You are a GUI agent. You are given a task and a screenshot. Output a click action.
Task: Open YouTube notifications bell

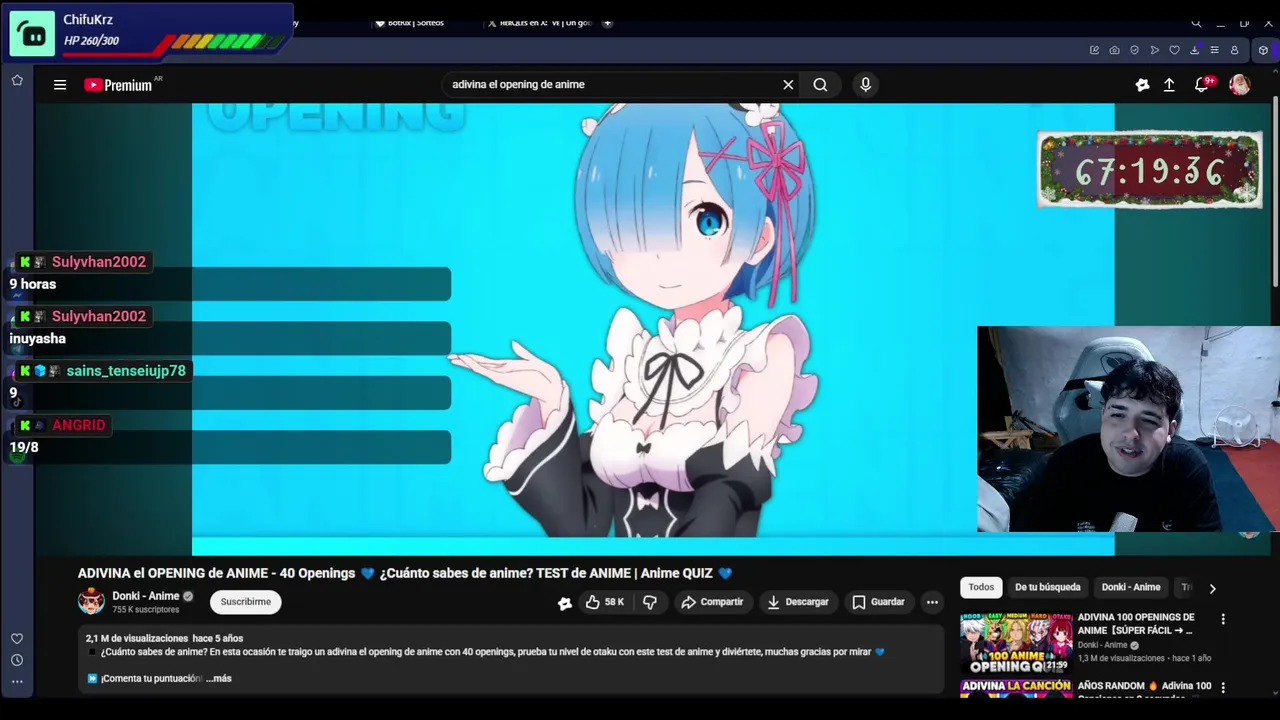coord(1203,84)
